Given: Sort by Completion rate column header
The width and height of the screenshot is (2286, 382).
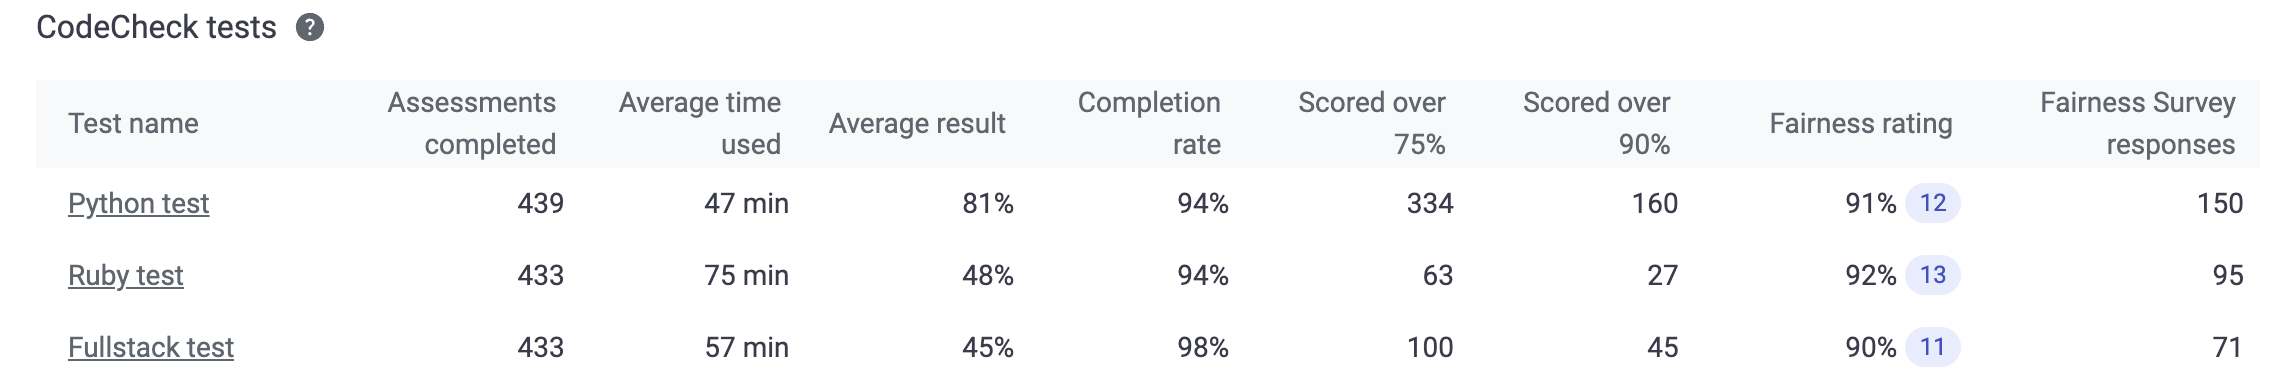Looking at the screenshot, I should 1149,124.
